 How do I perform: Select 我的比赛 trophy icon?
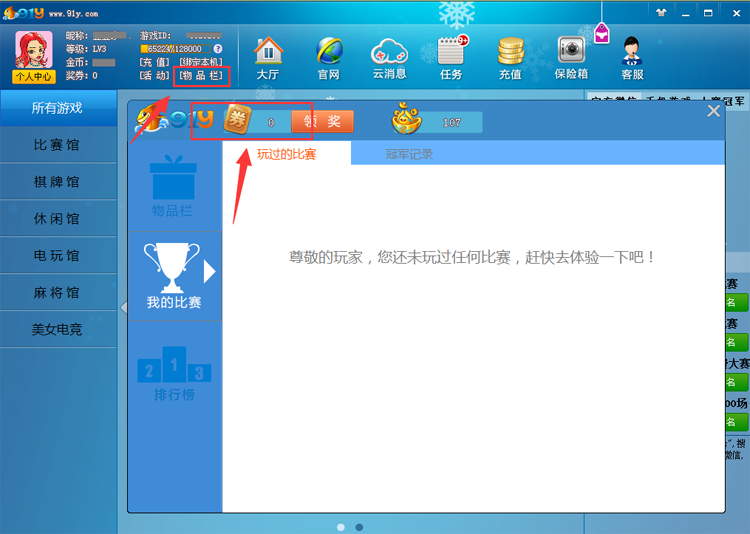click(x=173, y=276)
